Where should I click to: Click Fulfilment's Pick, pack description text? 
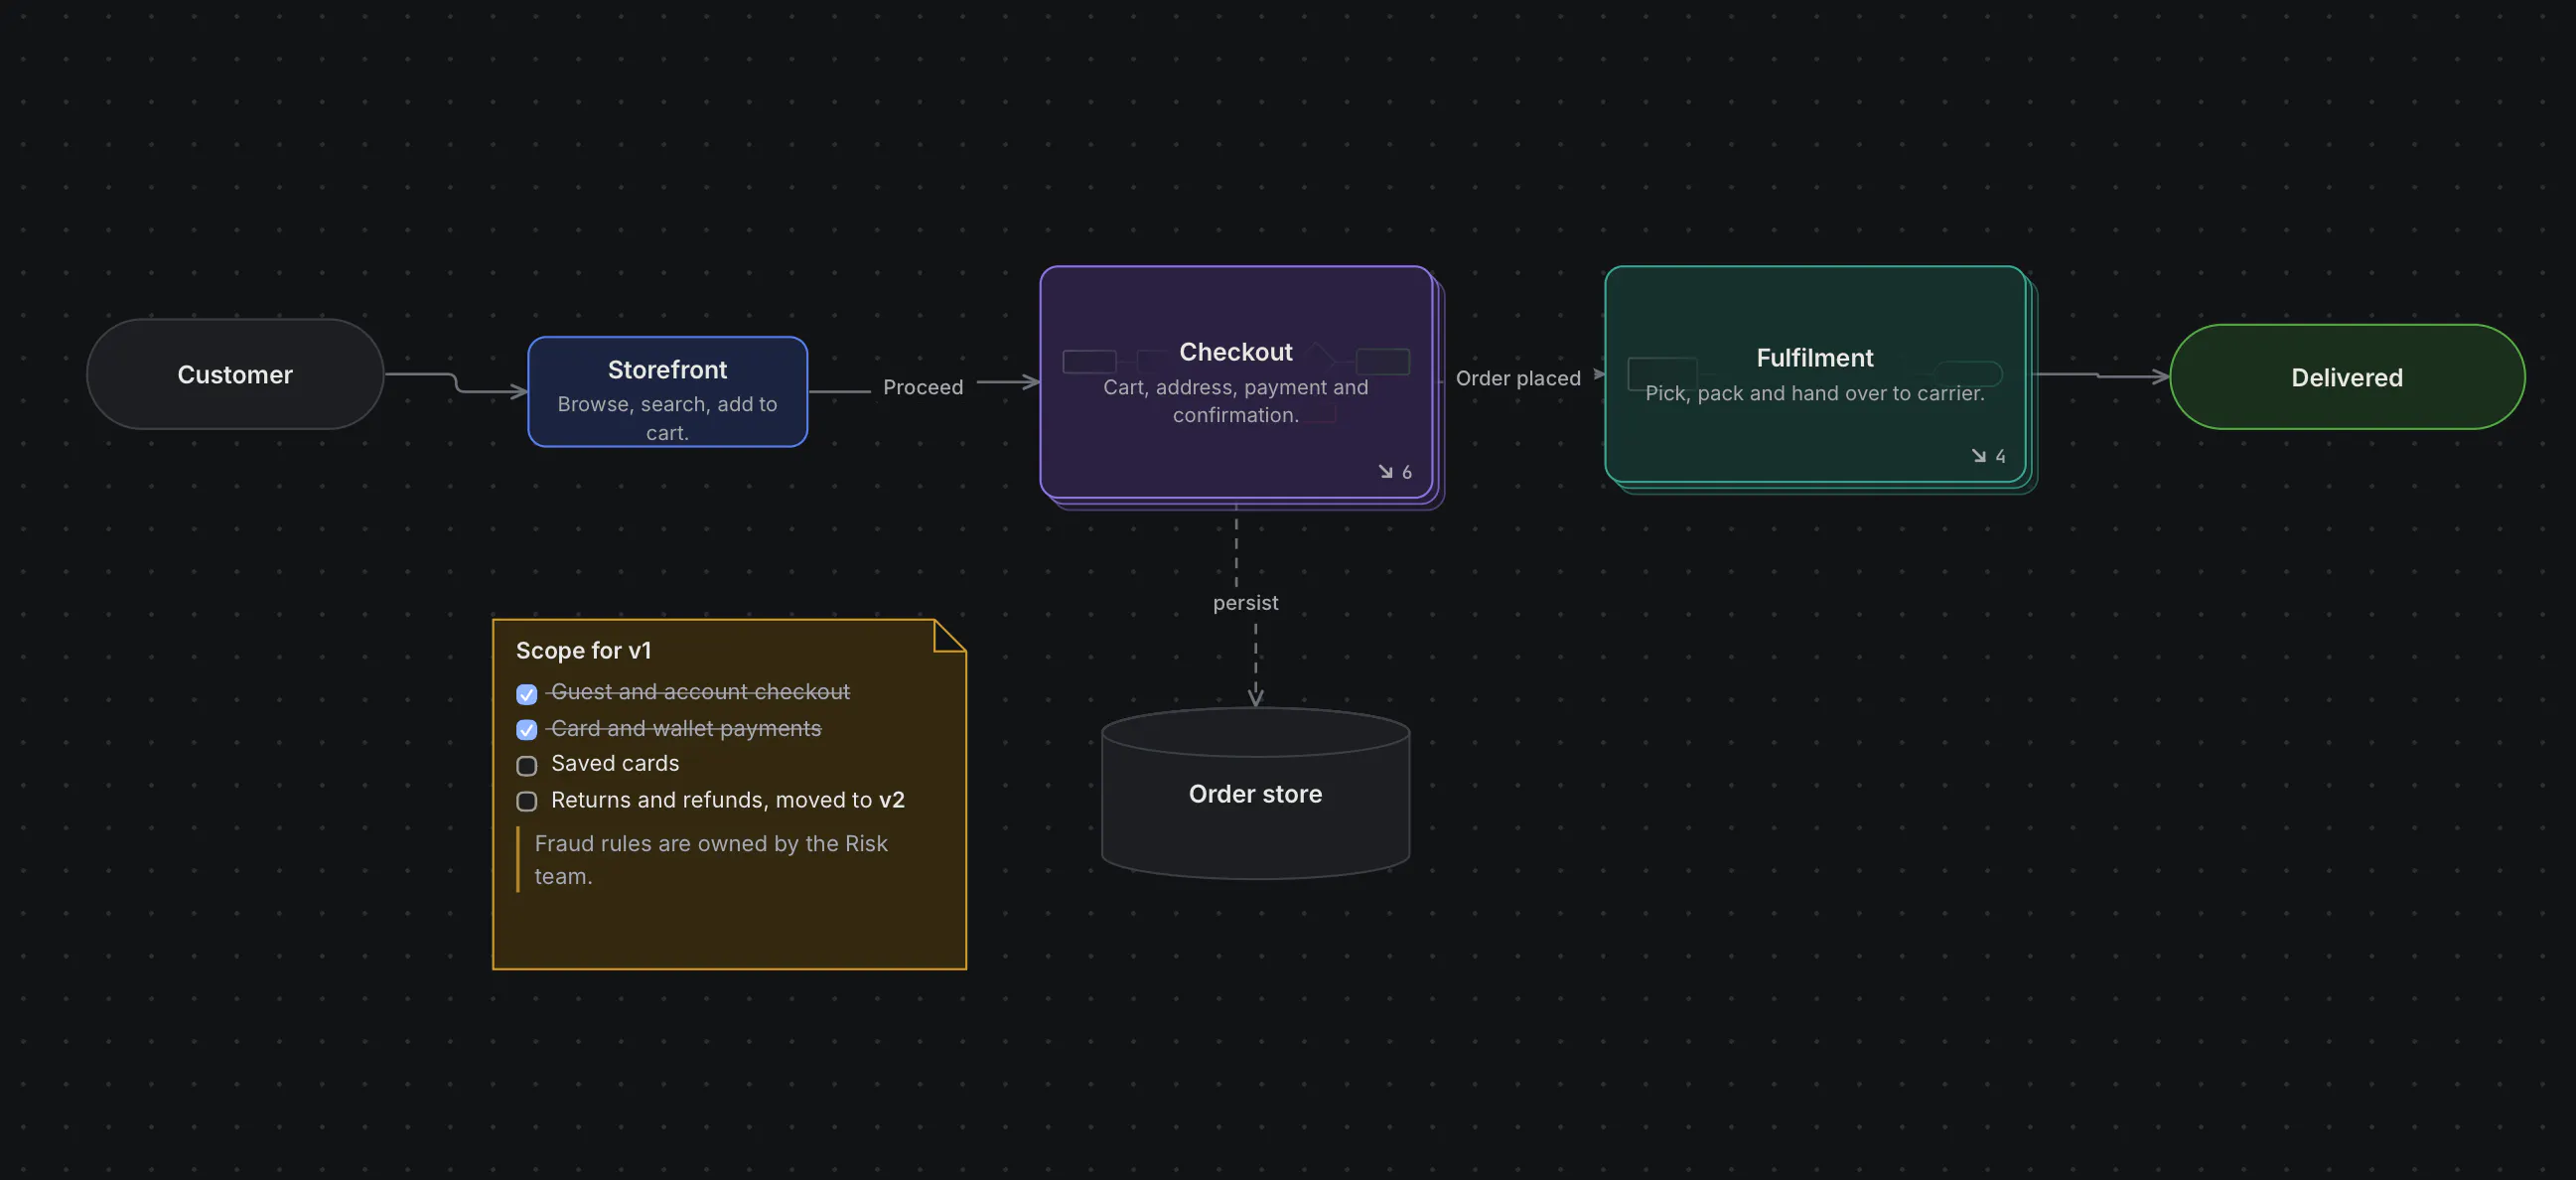tap(1815, 393)
